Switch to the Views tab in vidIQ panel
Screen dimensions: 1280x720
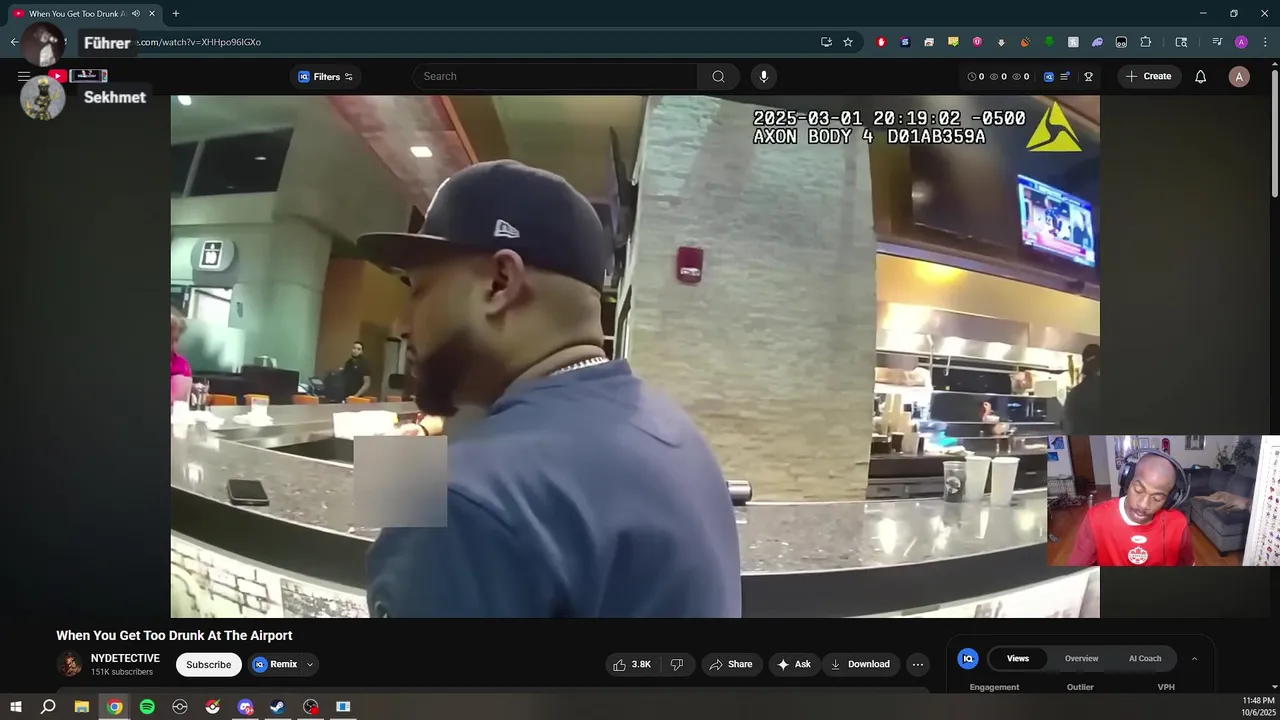pos(1018,658)
